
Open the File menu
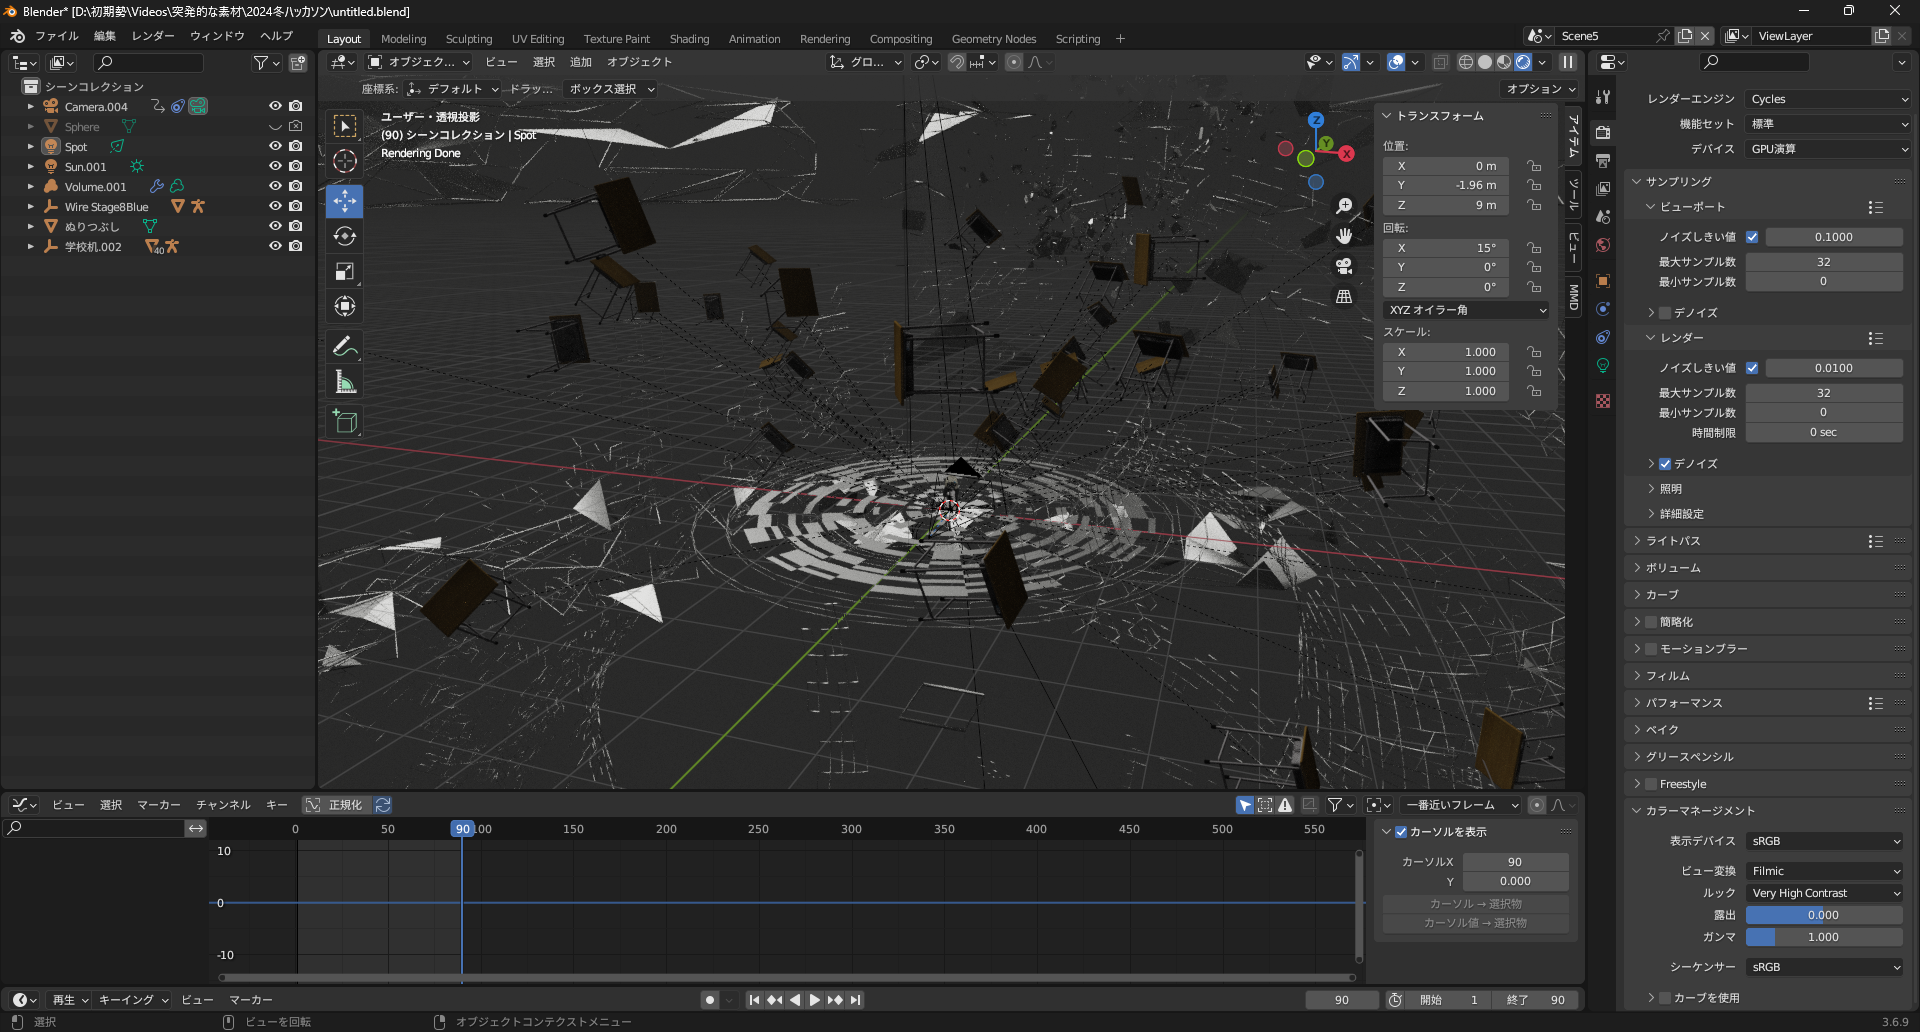click(x=56, y=36)
